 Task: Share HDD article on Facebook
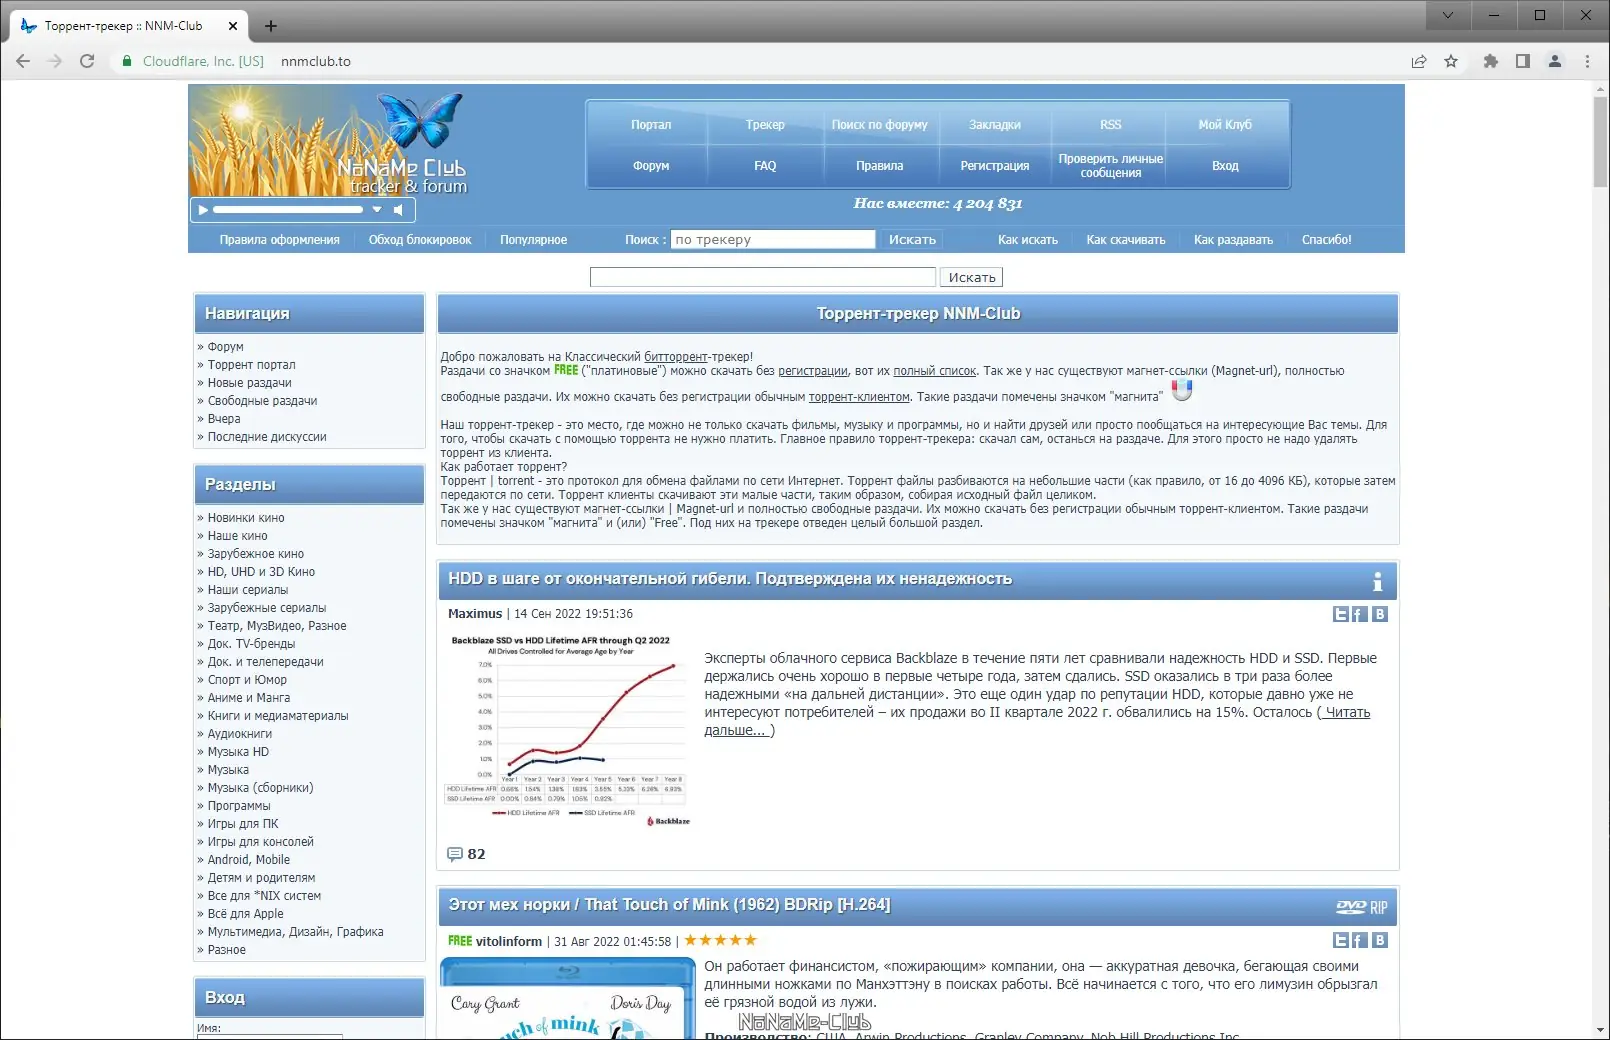click(1359, 614)
